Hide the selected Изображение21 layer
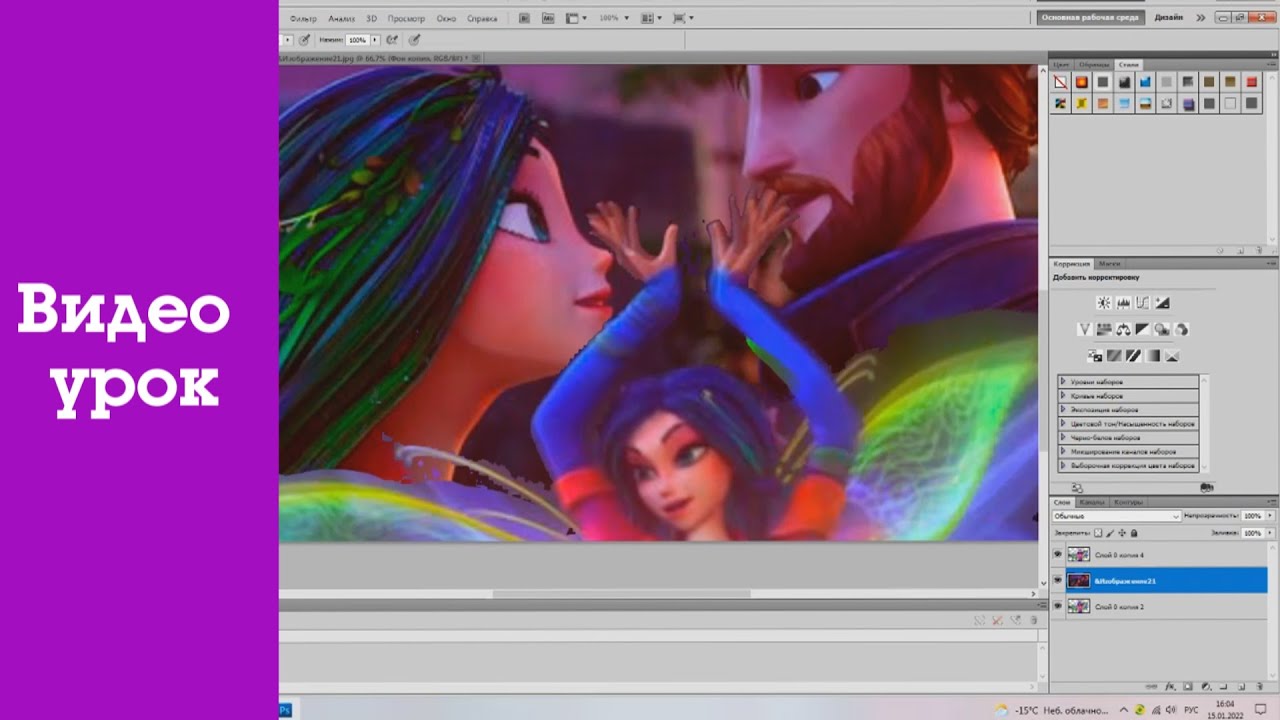1280x720 pixels. pyautogui.click(x=1058, y=580)
